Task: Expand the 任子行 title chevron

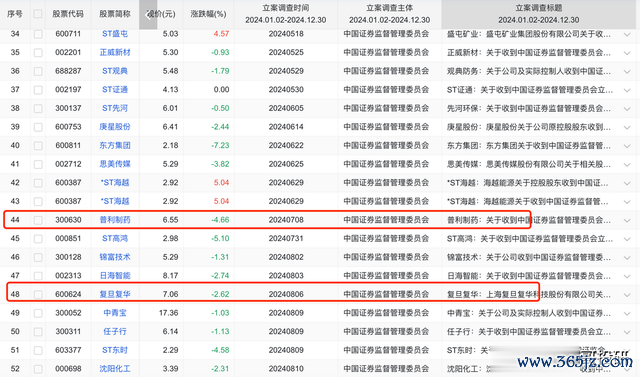Action: [x=627, y=332]
